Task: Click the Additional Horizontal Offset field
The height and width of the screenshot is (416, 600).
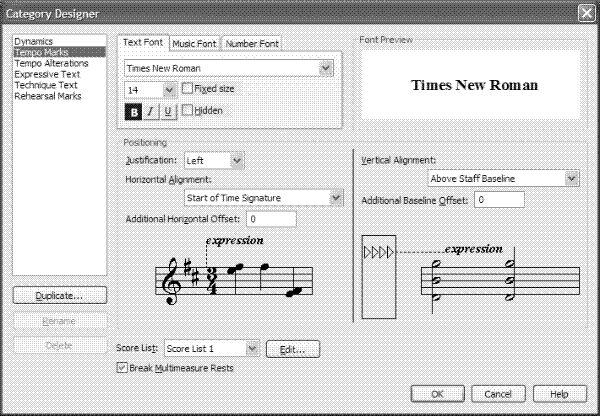Action: [270, 218]
